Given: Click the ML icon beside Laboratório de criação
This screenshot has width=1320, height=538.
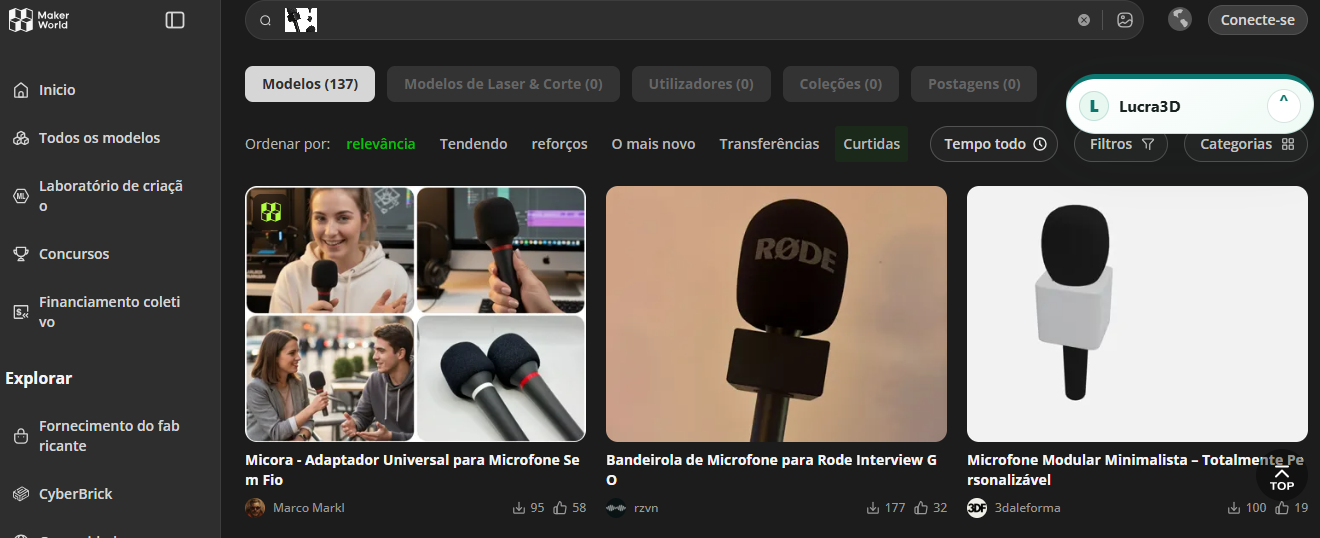Looking at the screenshot, I should 21,196.
